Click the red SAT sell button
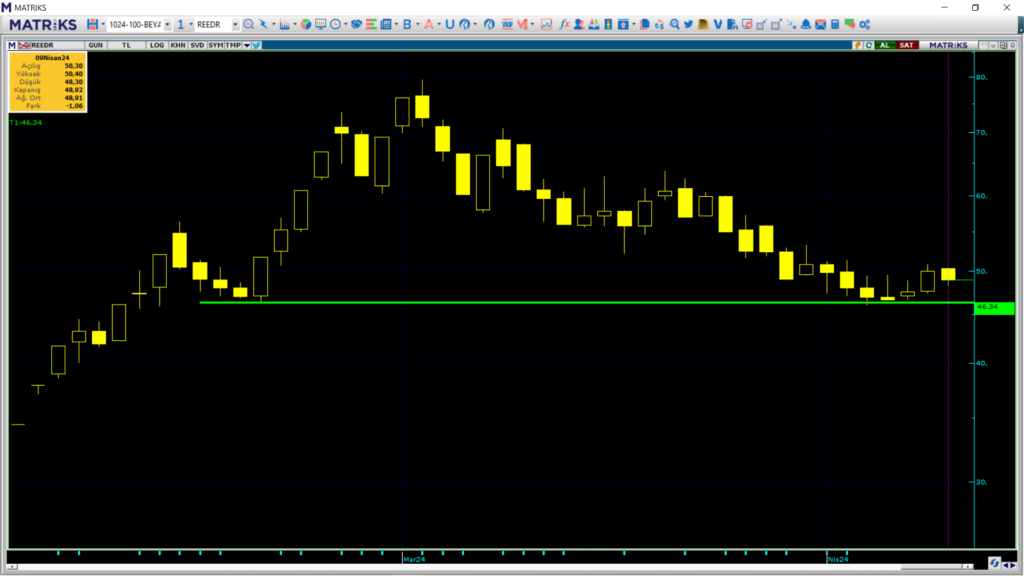This screenshot has height=576, width=1024. tap(906, 44)
